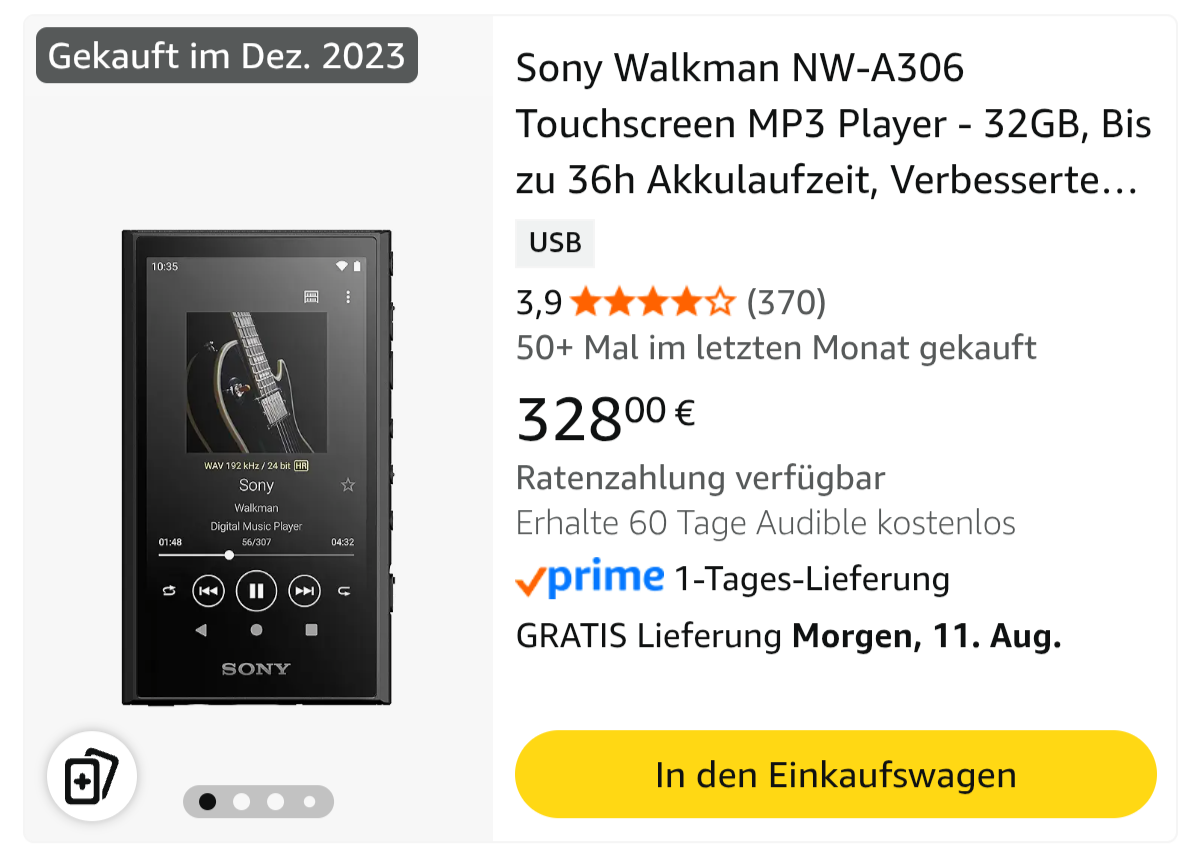Select the third image carousel dot
The image size is (1200, 852).
click(x=276, y=801)
